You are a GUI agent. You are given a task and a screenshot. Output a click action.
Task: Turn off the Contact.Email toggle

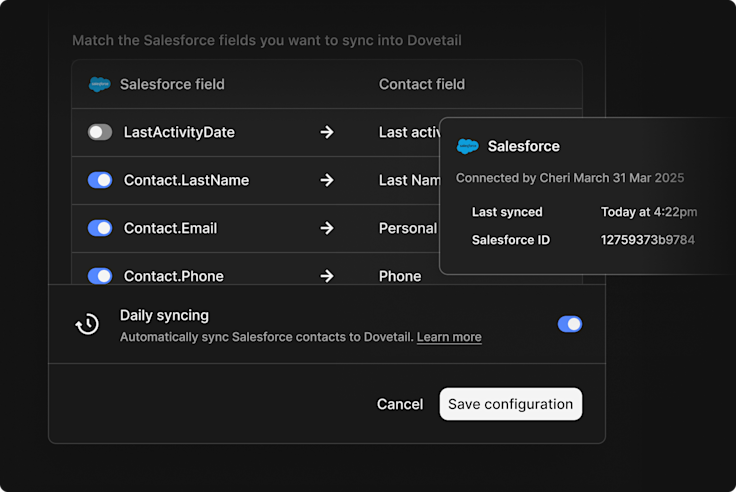[x=100, y=228]
